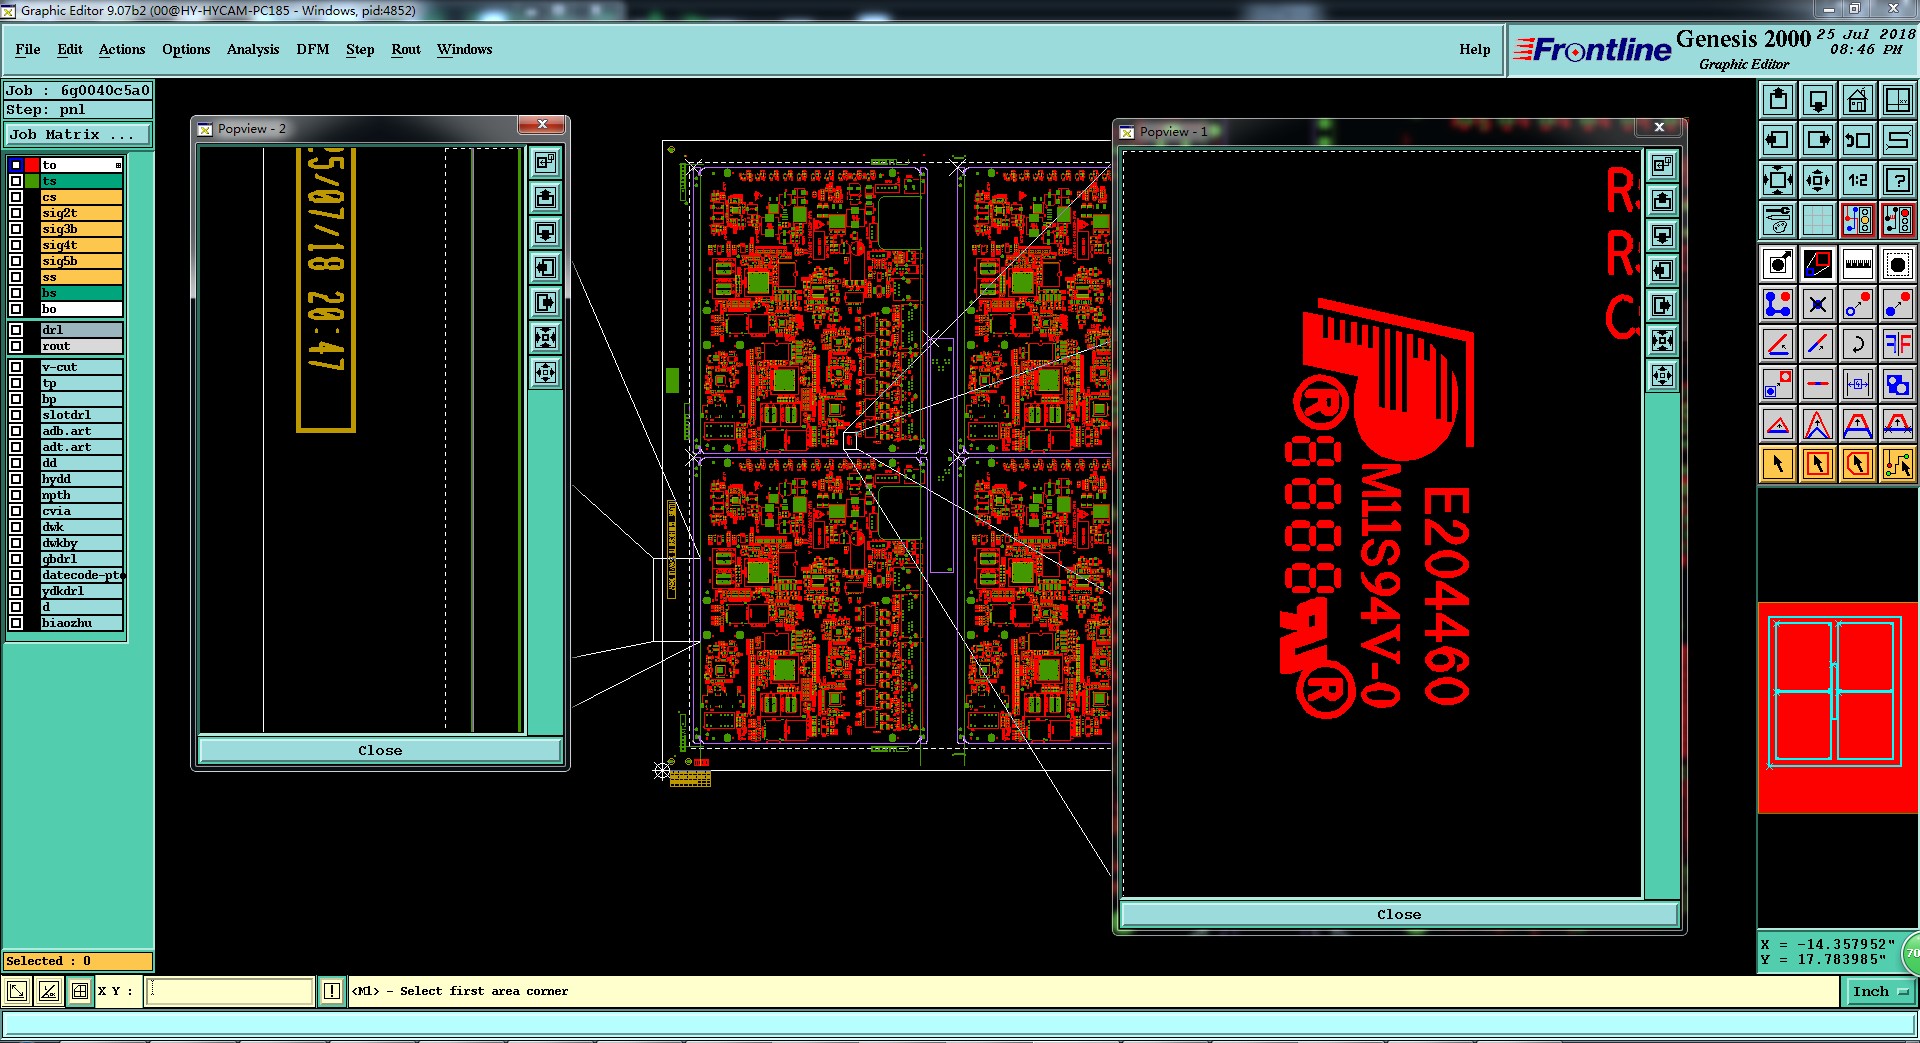Click the Step: pnl label
Screen dimensions: 1920x1043
click(78, 110)
